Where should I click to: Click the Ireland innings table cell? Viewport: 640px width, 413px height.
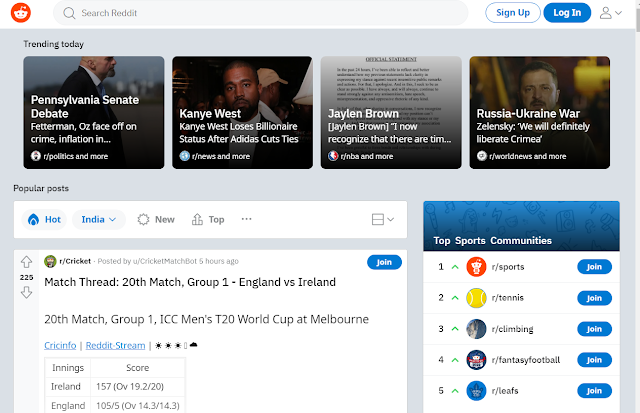pyautogui.click(x=67, y=386)
